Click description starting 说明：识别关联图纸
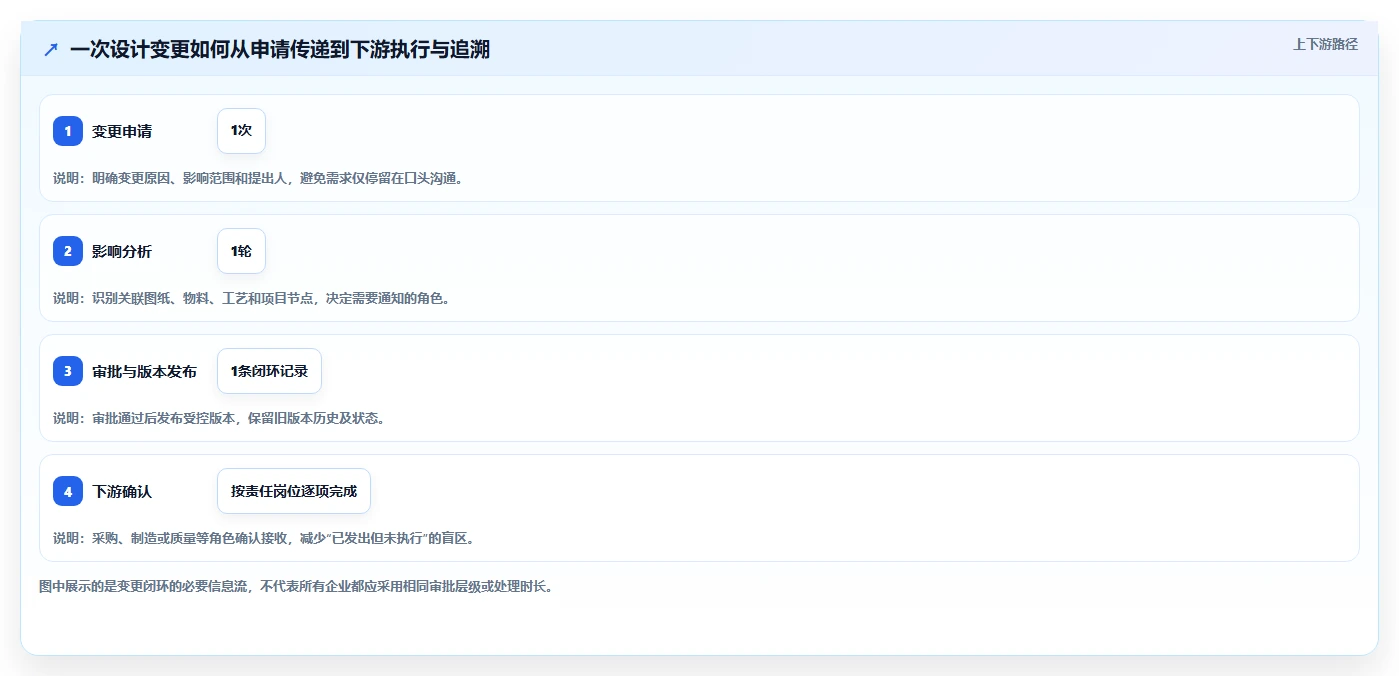The width and height of the screenshot is (1399, 676). tap(251, 298)
